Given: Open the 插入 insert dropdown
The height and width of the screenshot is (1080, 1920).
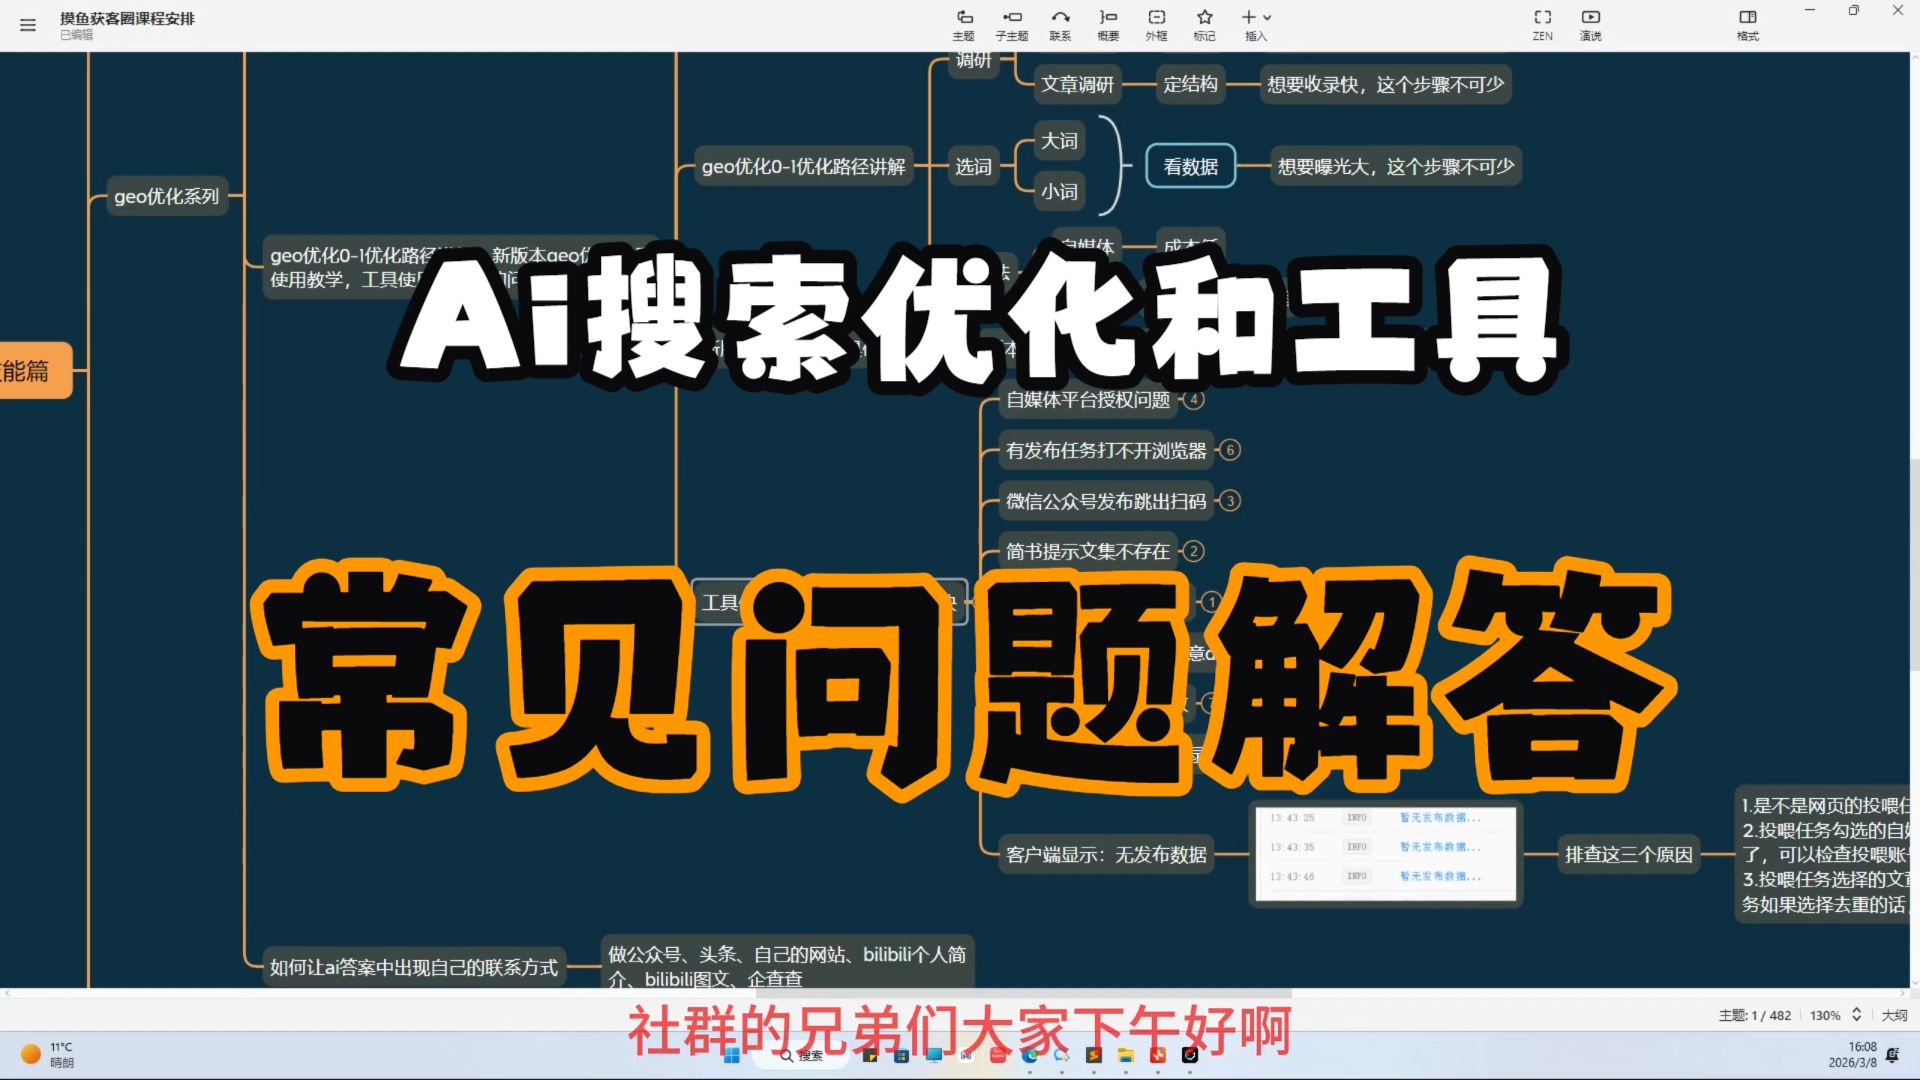Looking at the screenshot, I should tap(1256, 25).
